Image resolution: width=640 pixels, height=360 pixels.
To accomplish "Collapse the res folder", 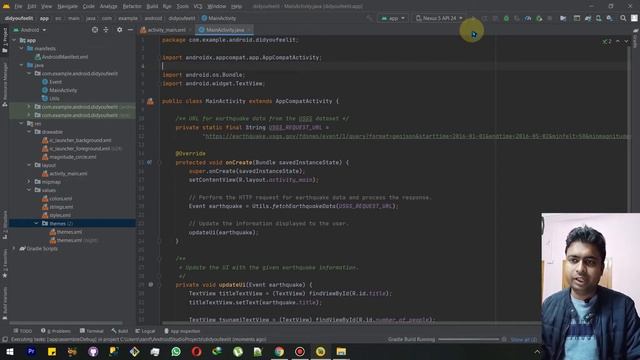I will tap(22, 123).
